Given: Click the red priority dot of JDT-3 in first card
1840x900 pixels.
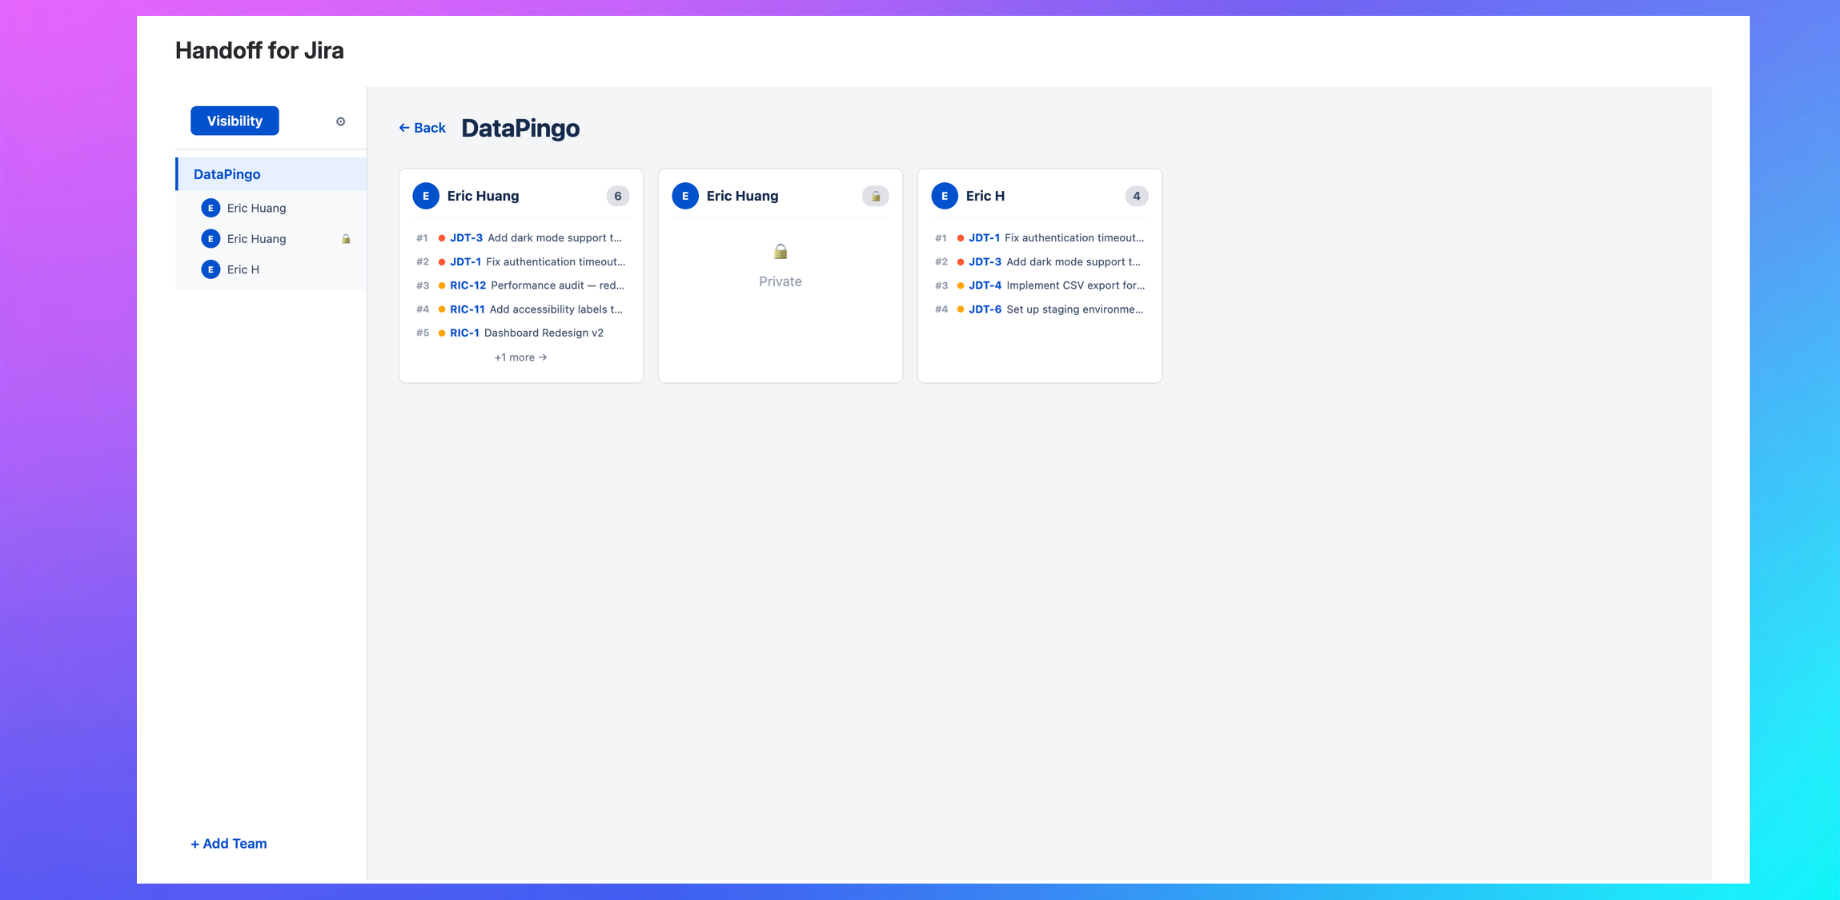Looking at the screenshot, I should 442,238.
